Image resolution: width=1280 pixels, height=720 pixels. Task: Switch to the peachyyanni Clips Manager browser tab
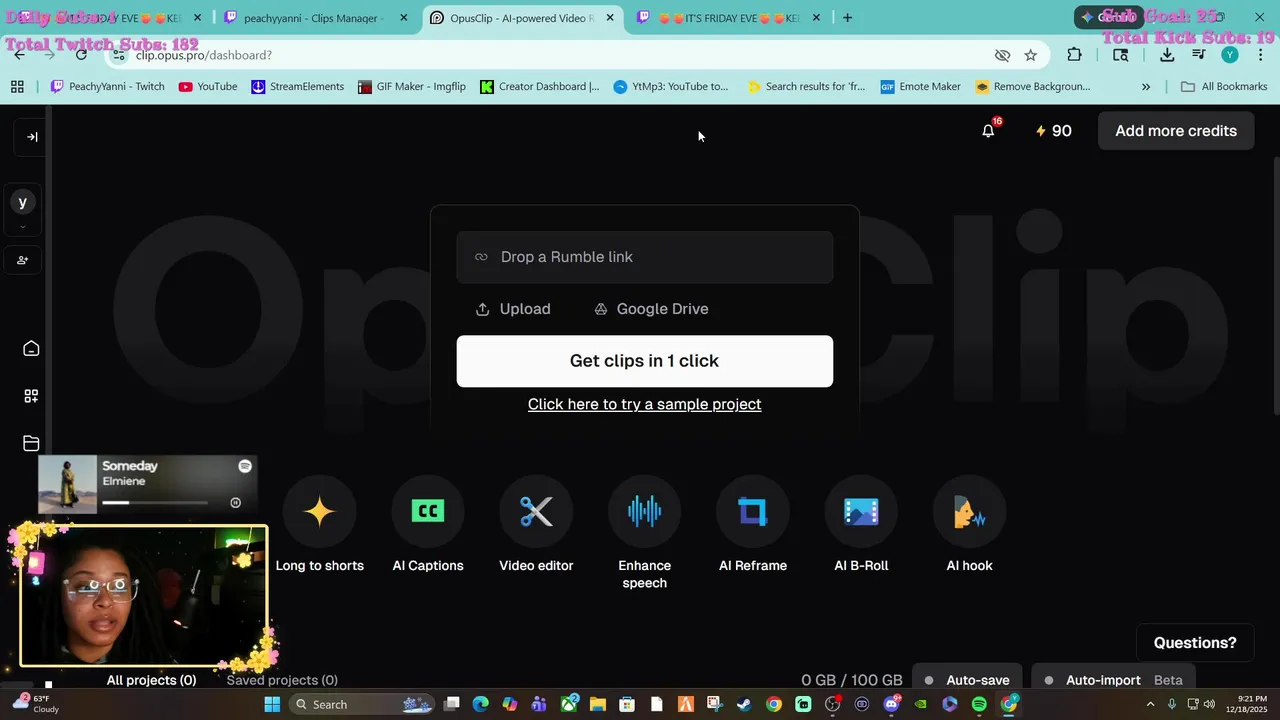316,18
